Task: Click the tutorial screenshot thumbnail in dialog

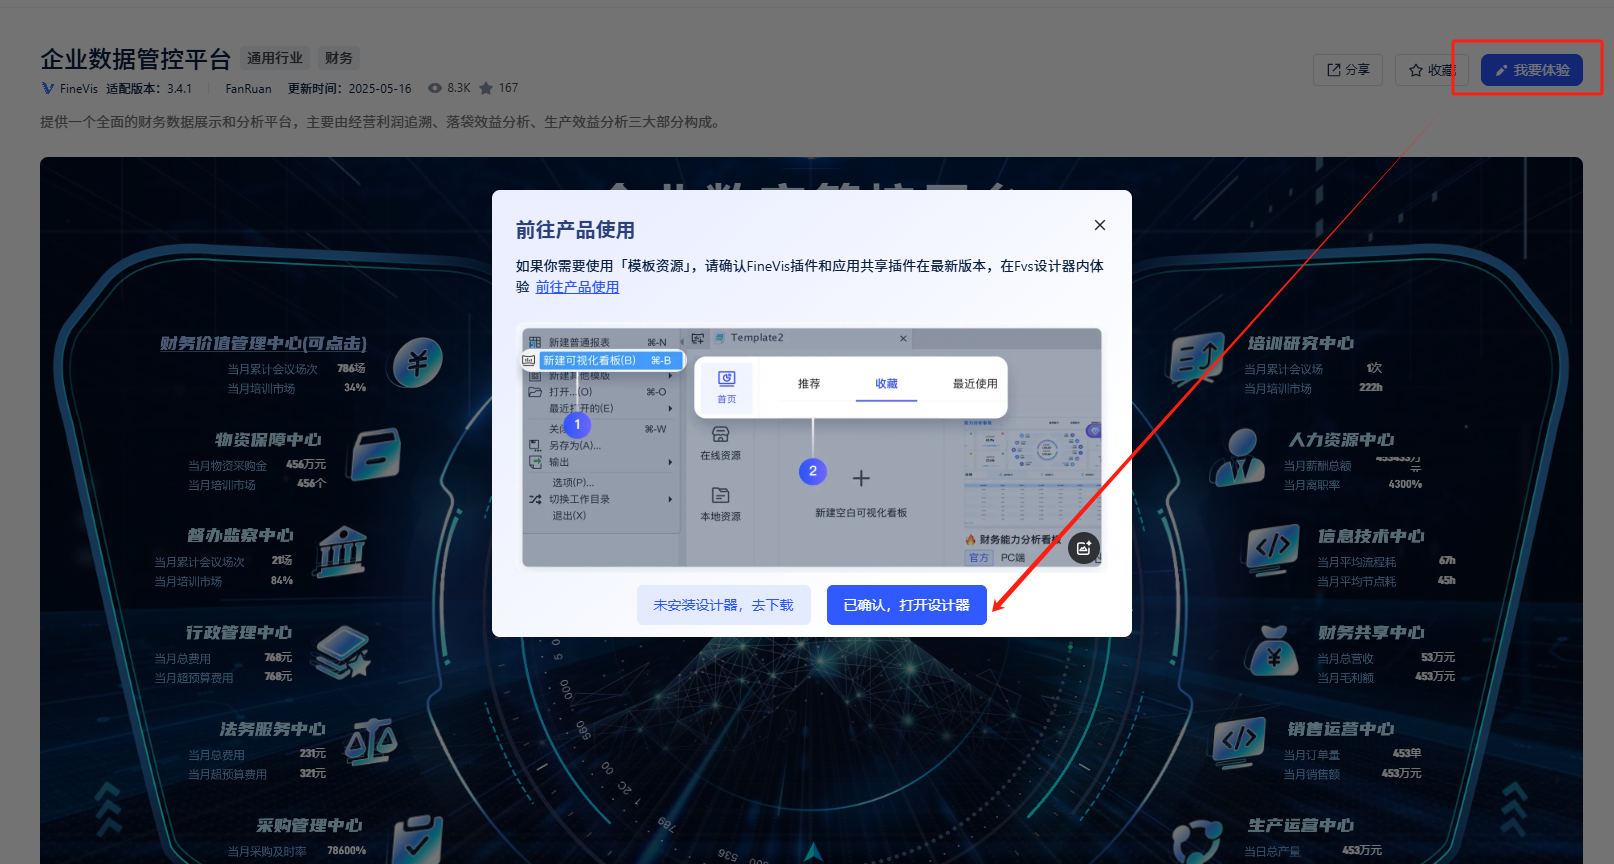Action: 812,448
